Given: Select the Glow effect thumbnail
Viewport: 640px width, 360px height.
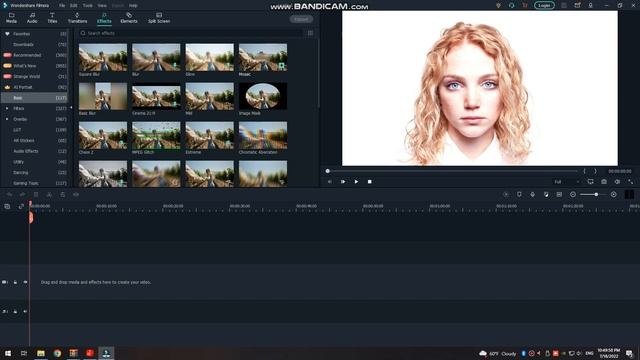Looking at the screenshot, I should click(210, 57).
